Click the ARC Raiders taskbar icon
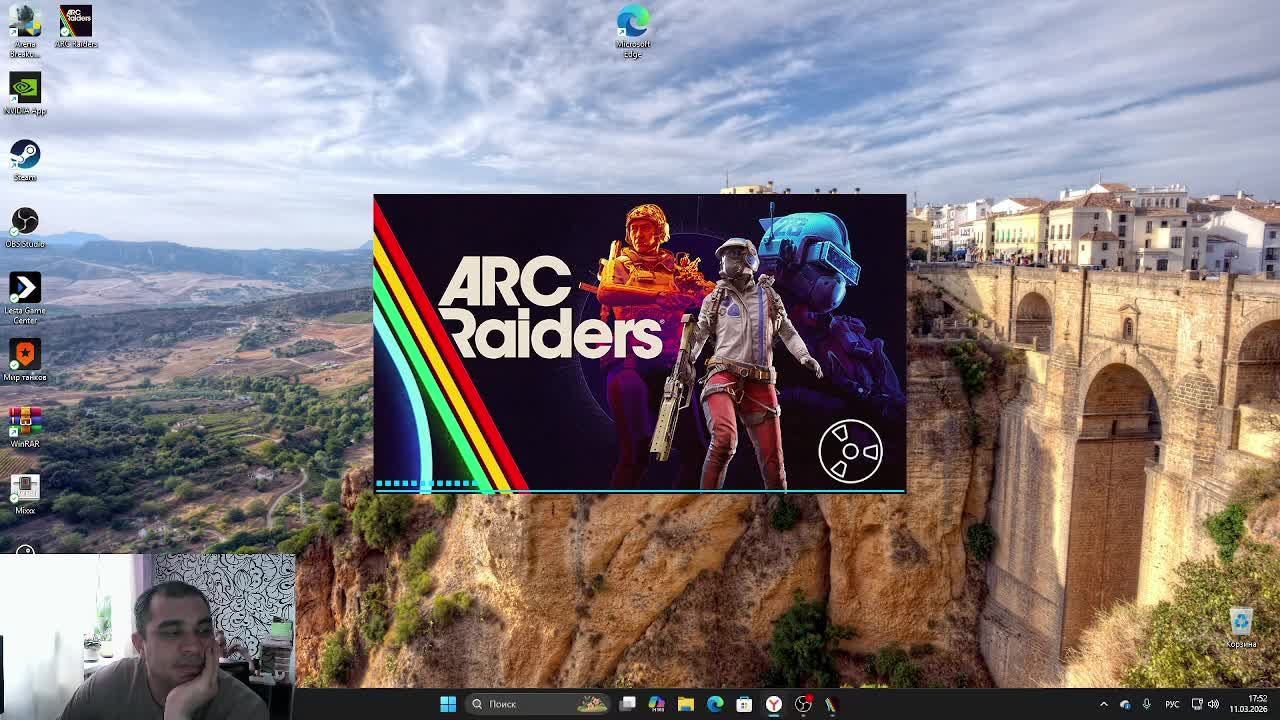The width and height of the screenshot is (1280, 720). pos(831,704)
